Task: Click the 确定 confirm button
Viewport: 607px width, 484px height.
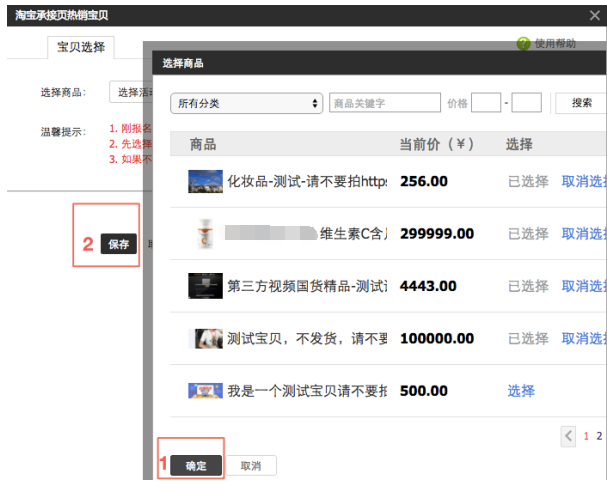Action: 196,466
